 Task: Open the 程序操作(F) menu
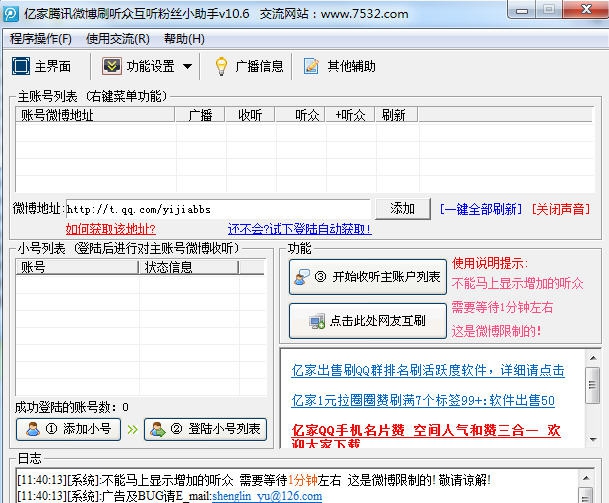(x=41, y=39)
